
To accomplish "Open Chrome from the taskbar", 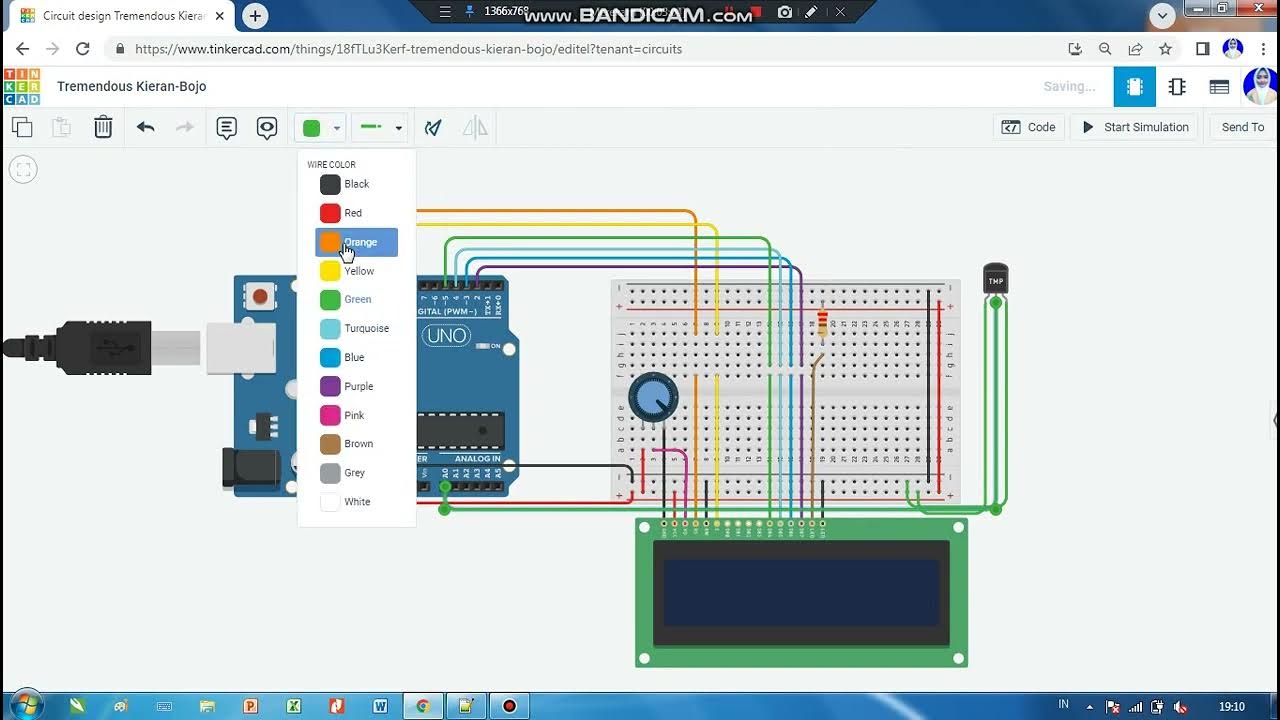I will click(423, 706).
